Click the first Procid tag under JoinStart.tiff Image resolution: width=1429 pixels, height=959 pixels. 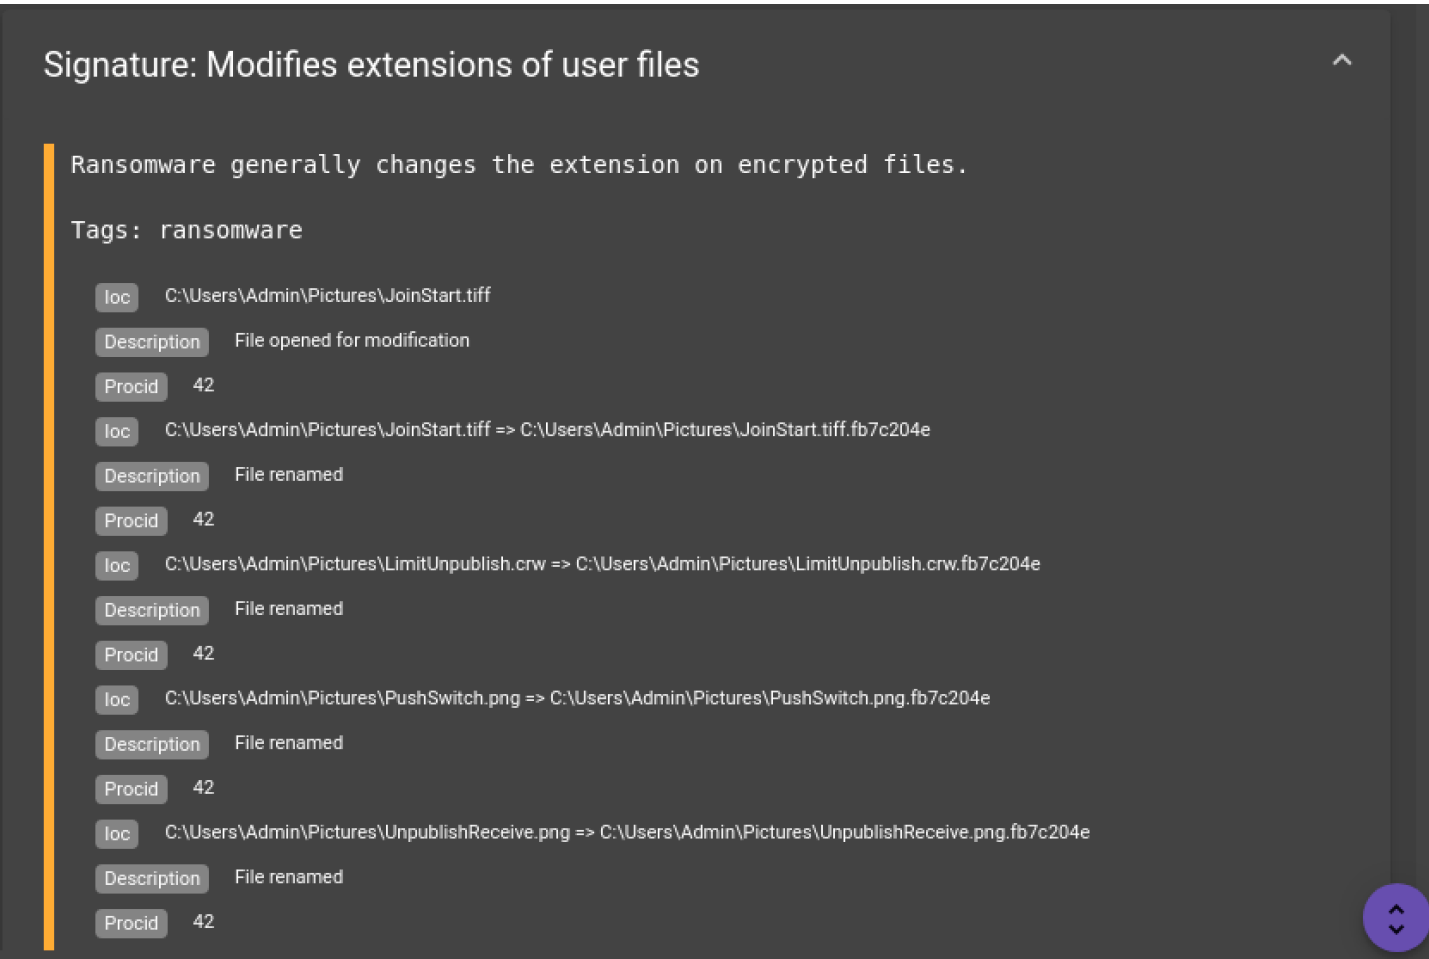[131, 386]
